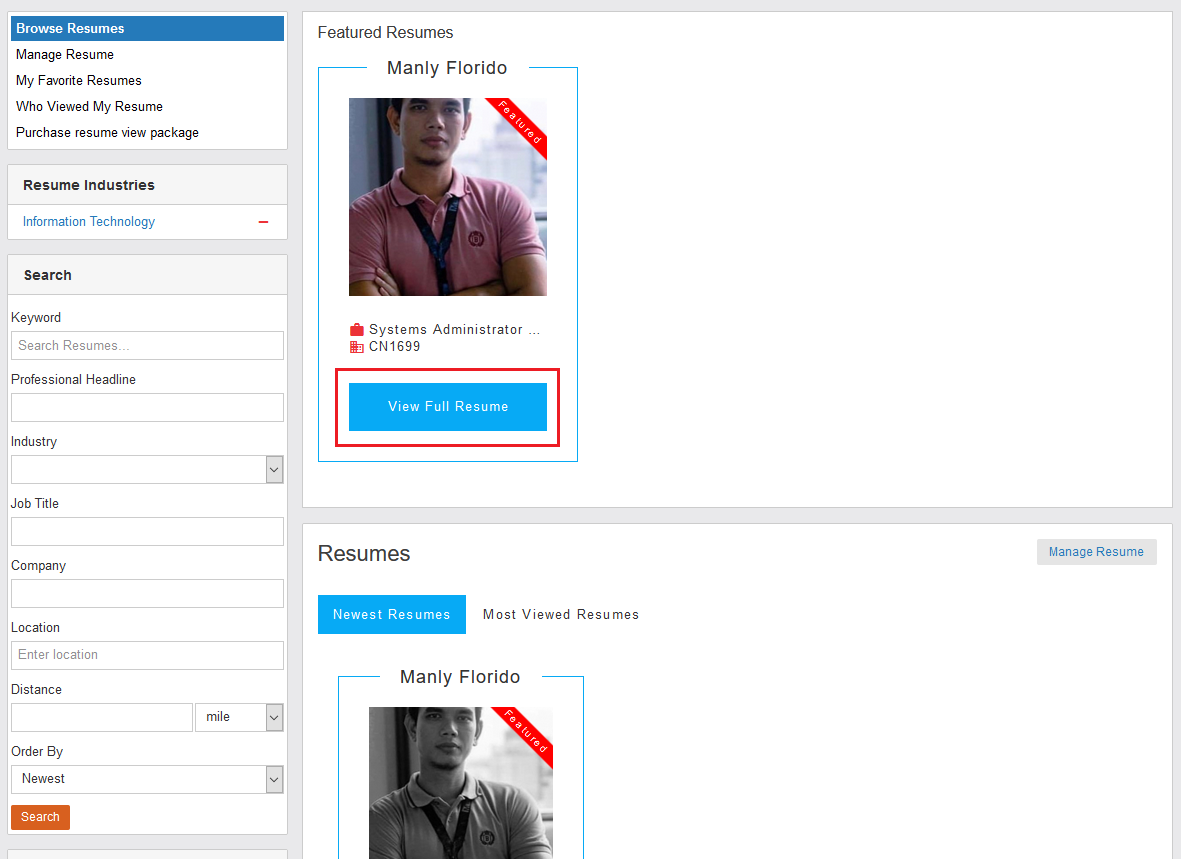Click the View Full Resume button
The image size is (1181, 859).
448,407
